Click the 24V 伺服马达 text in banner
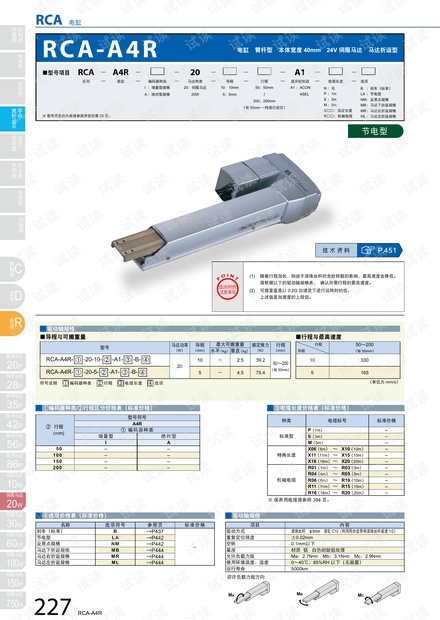Image resolution: width=440 pixels, height=620 pixels. tap(344, 50)
